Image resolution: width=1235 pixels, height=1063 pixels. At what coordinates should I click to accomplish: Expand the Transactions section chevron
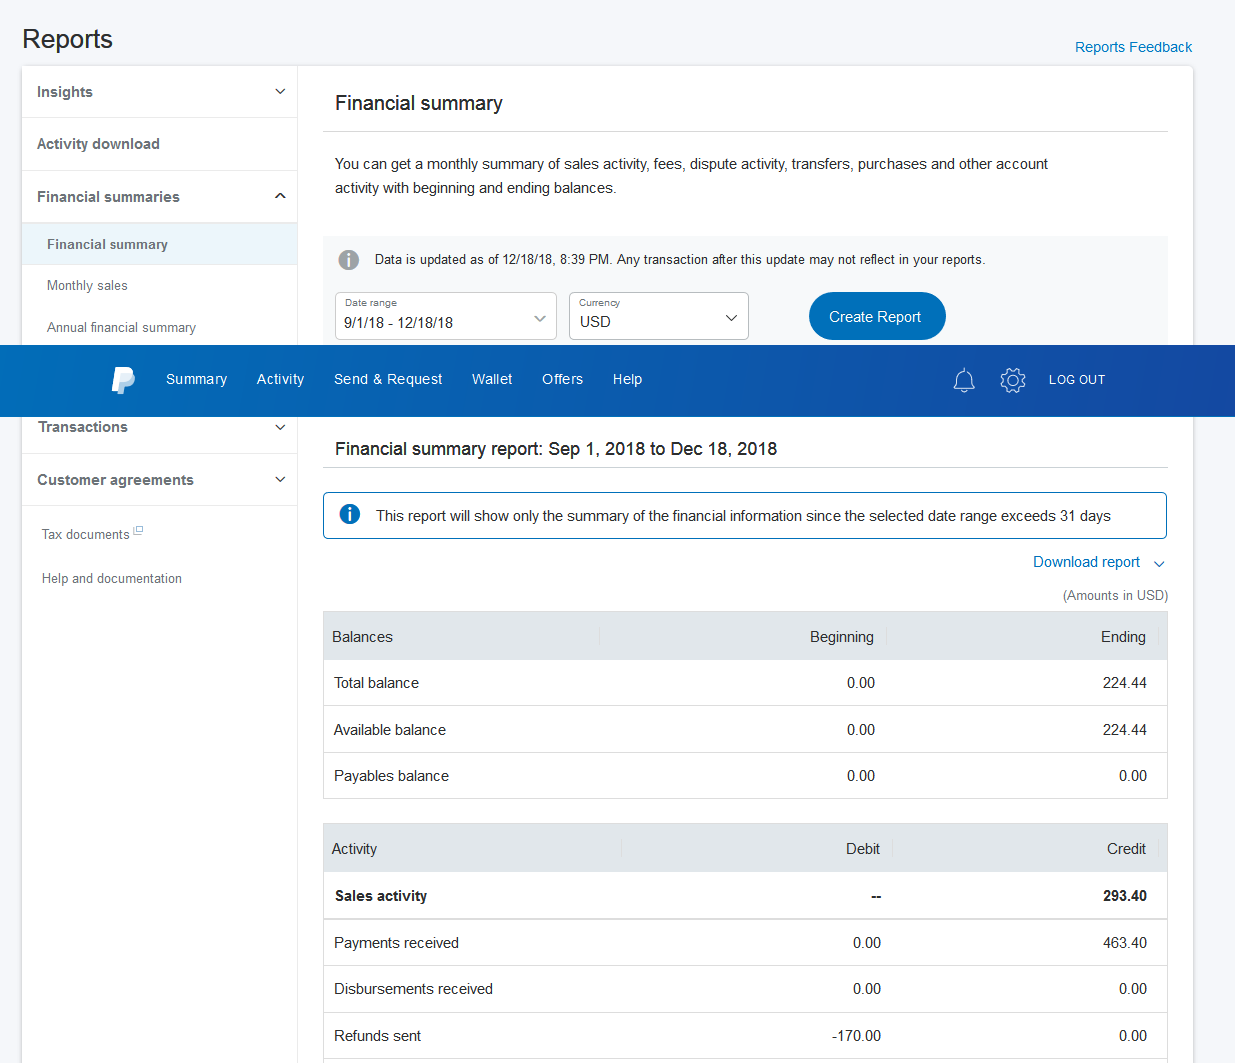coord(280,427)
